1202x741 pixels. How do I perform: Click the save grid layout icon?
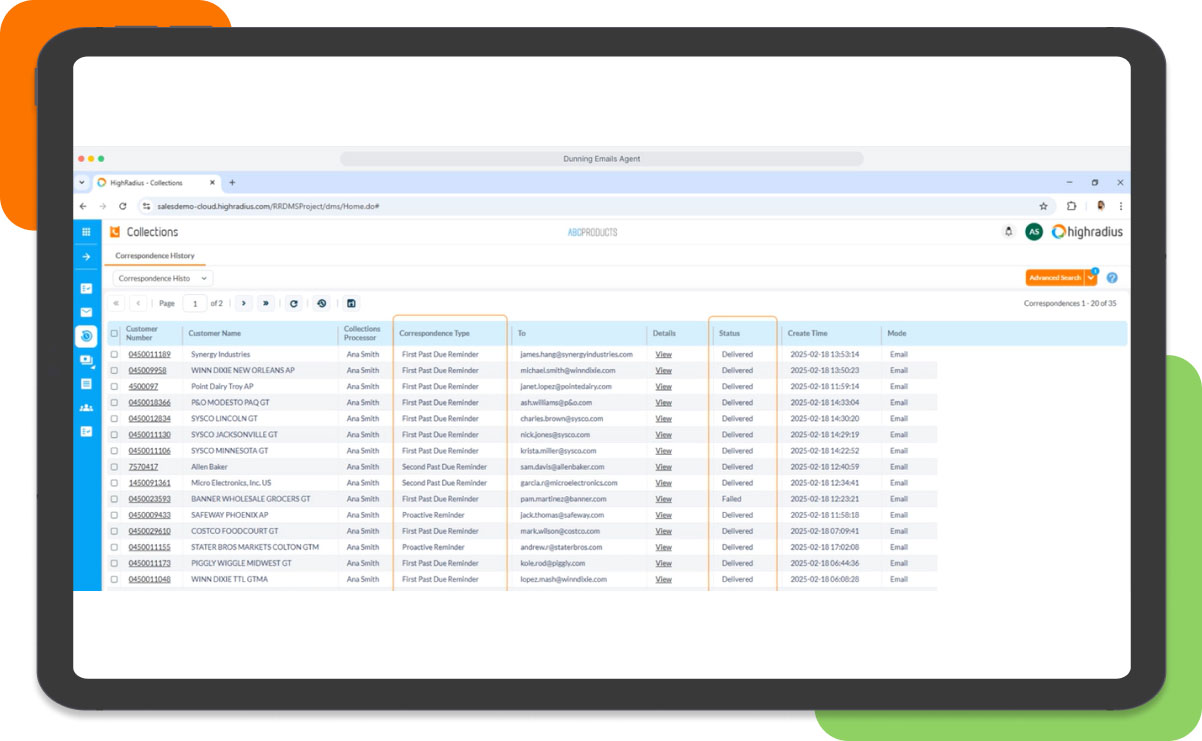(x=351, y=303)
